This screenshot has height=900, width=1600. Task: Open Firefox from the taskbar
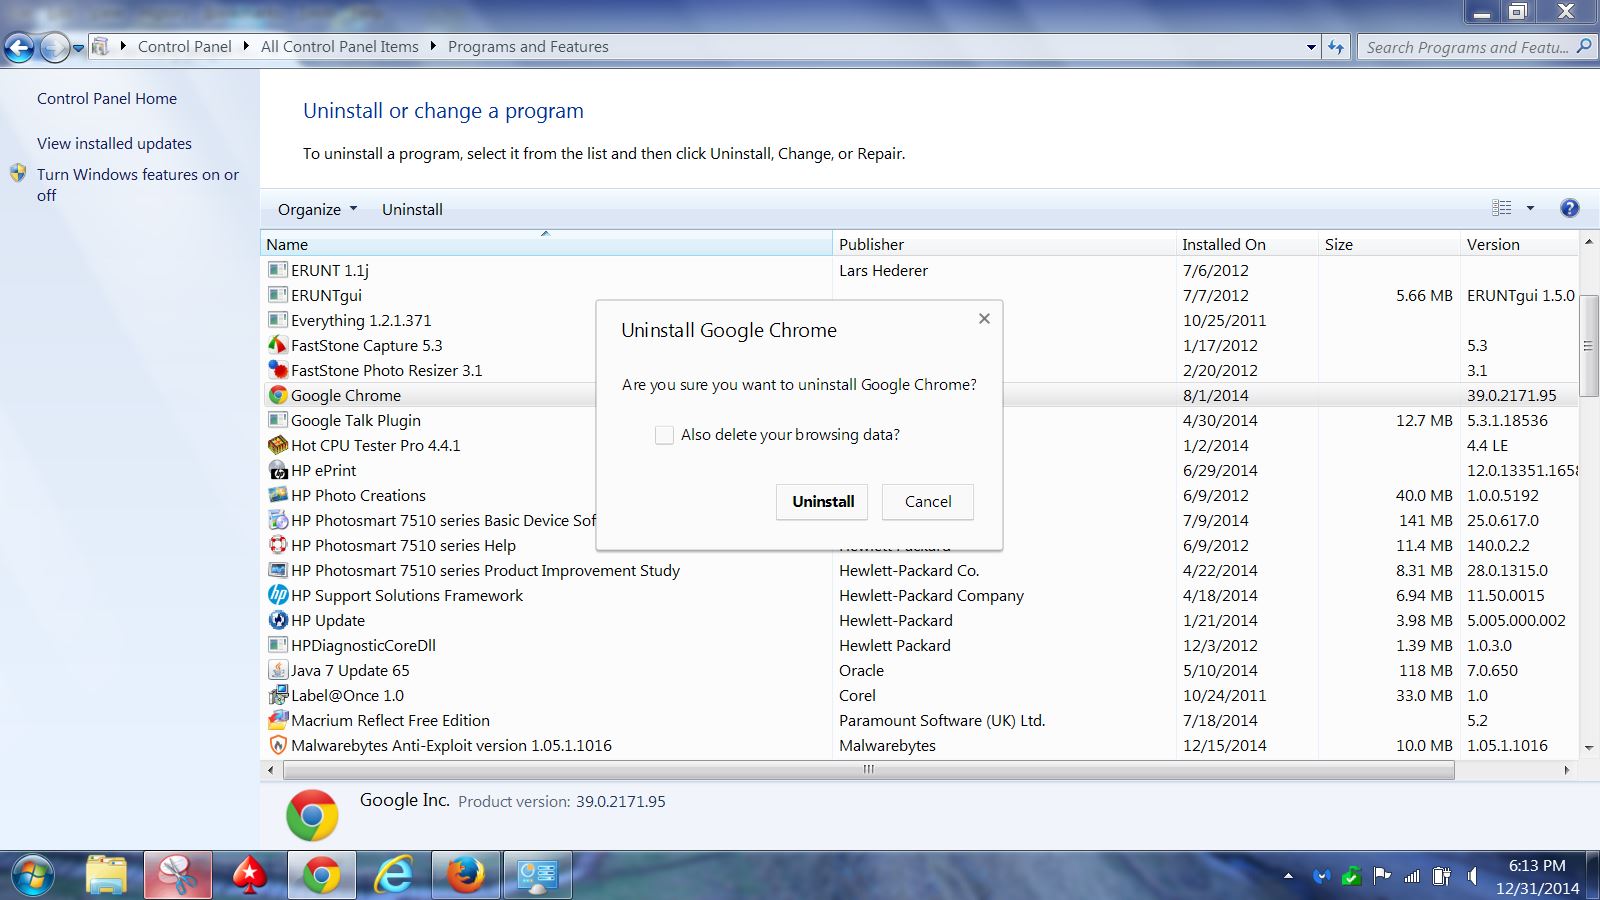tap(465, 876)
